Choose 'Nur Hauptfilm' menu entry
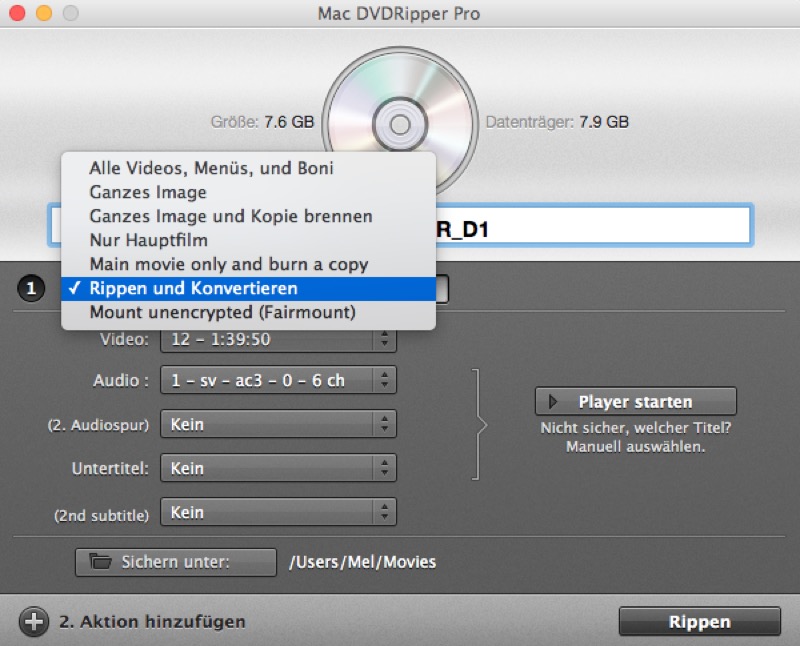This screenshot has height=646, width=800. tap(148, 240)
